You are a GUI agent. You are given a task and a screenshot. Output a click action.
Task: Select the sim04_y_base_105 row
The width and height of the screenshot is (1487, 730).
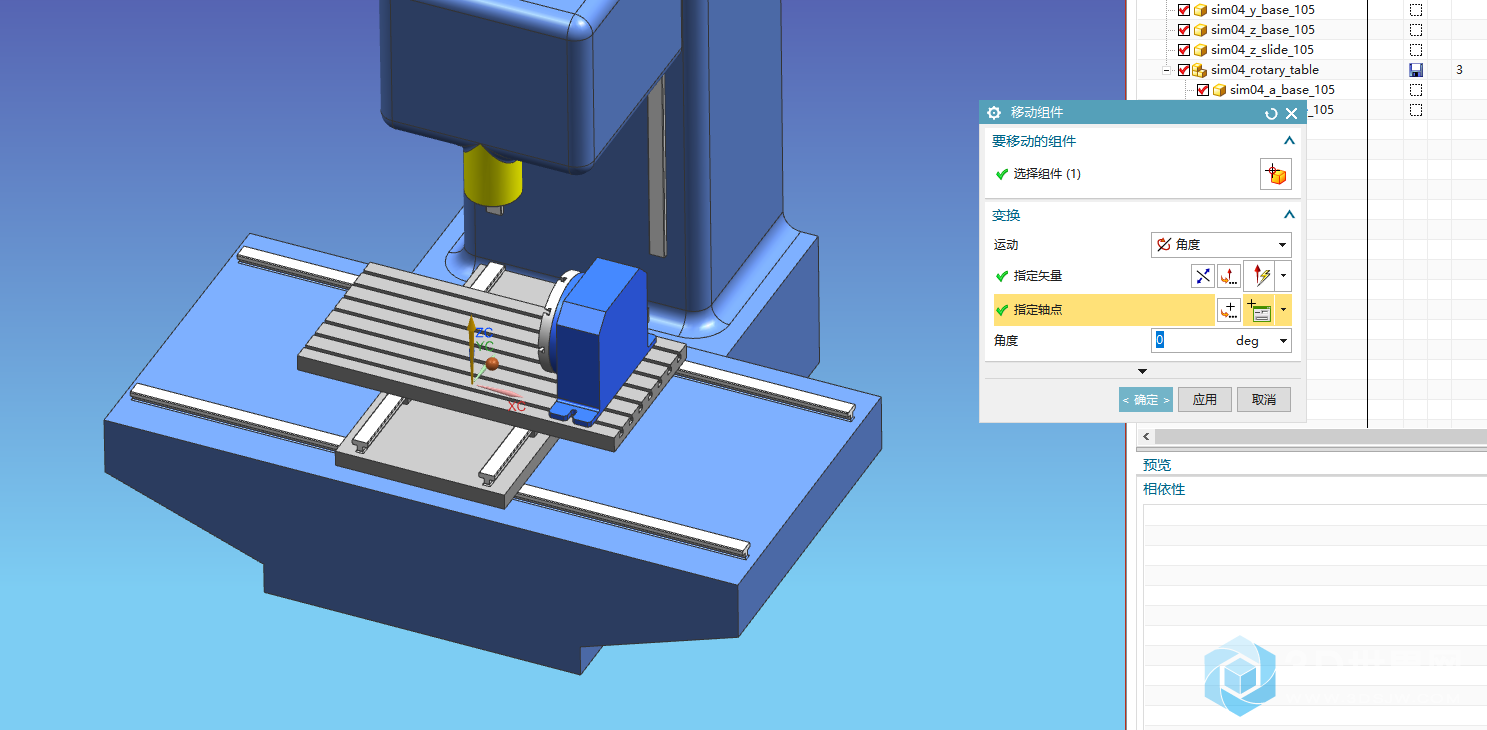[1263, 10]
